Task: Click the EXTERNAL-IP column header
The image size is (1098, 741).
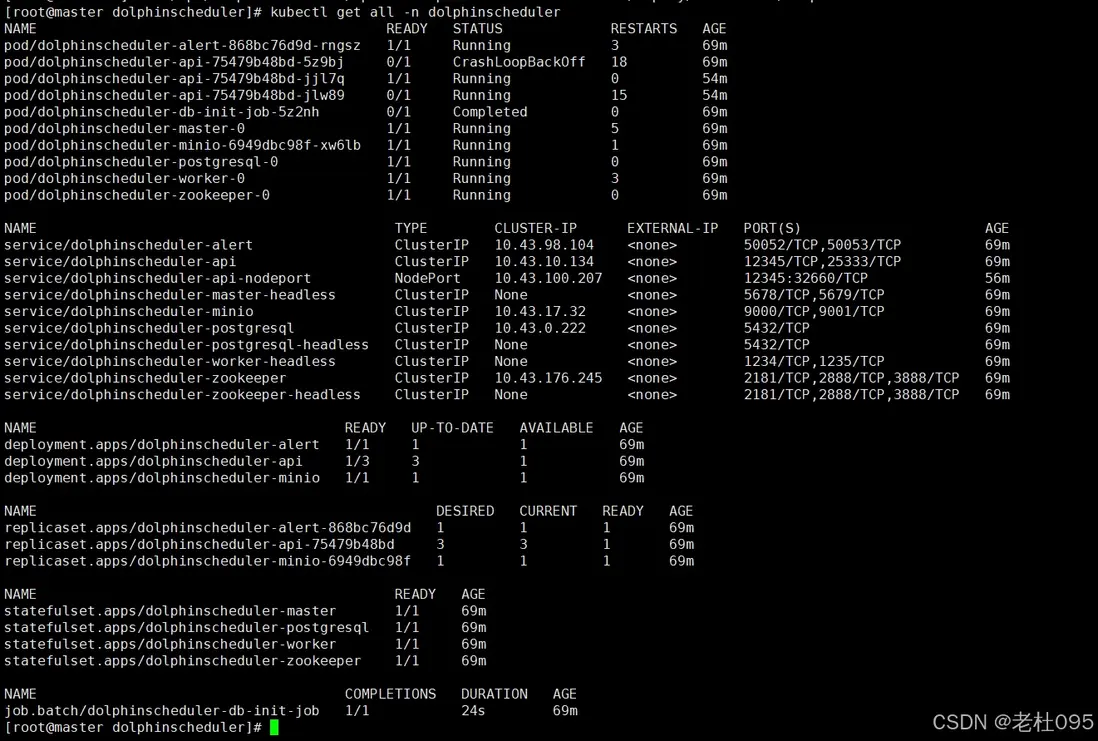Action: 672,228
